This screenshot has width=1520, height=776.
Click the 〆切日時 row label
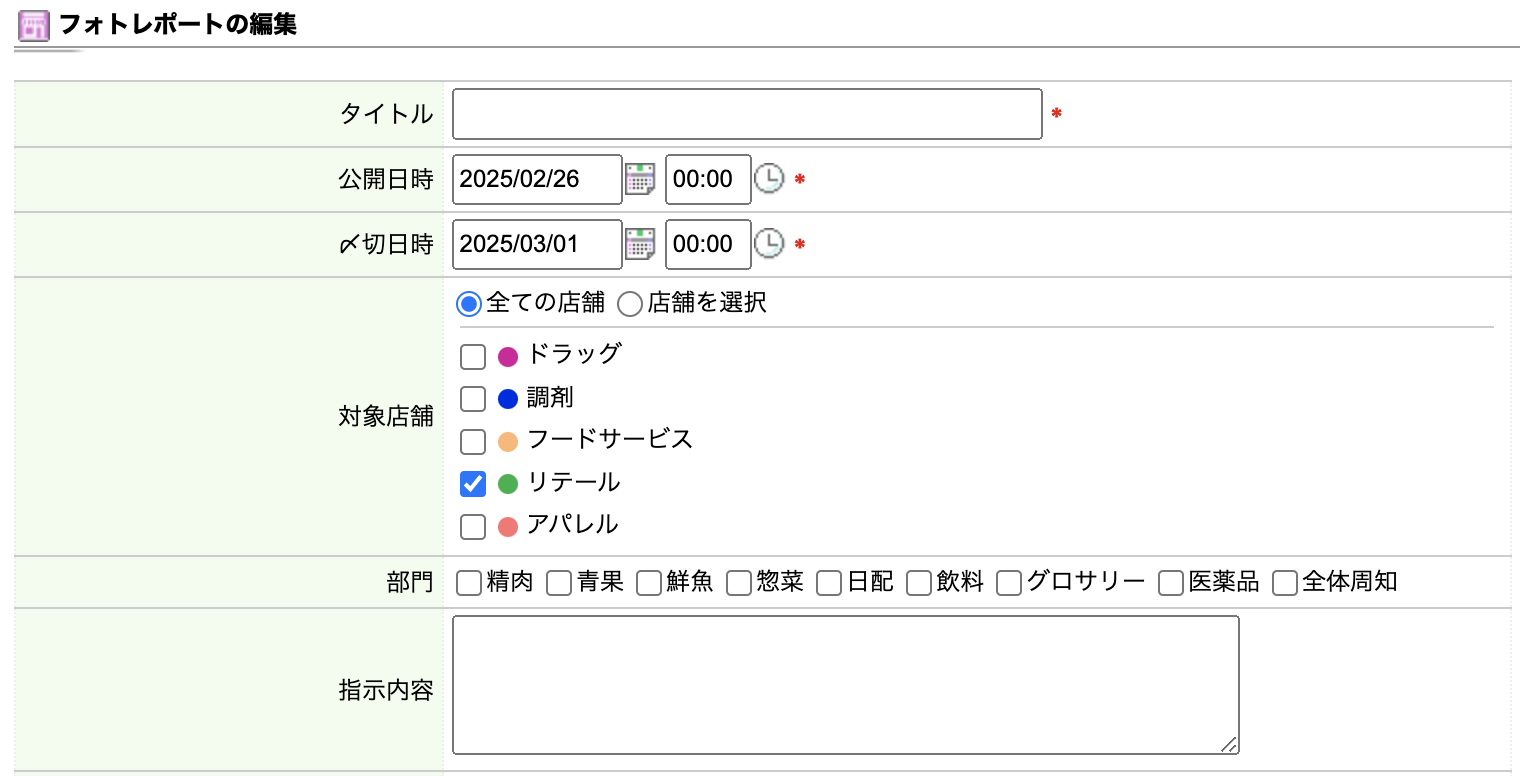[386, 244]
